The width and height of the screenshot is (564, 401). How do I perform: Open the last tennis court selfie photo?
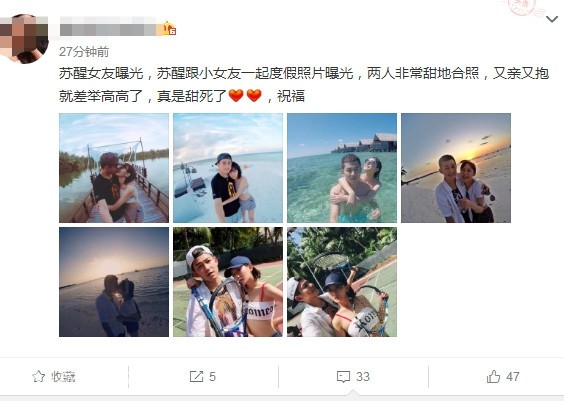(342, 282)
